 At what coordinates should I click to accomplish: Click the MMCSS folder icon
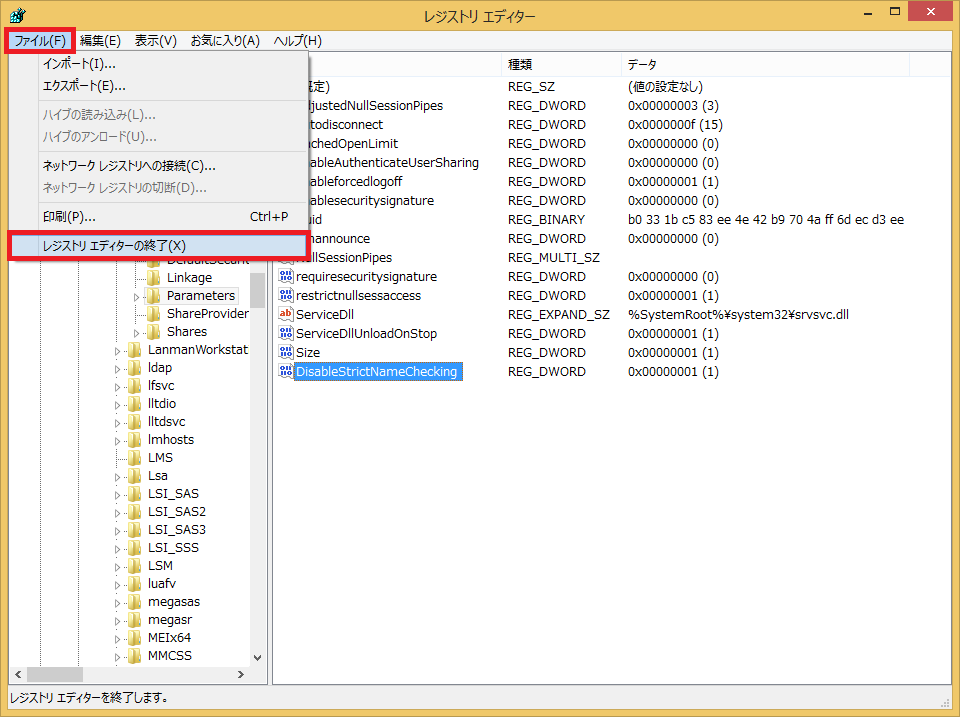(x=135, y=656)
